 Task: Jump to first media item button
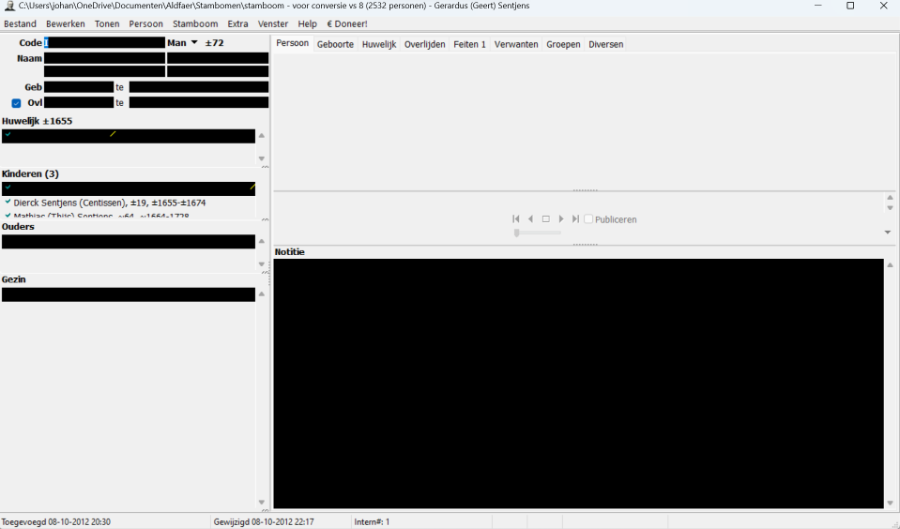point(516,219)
